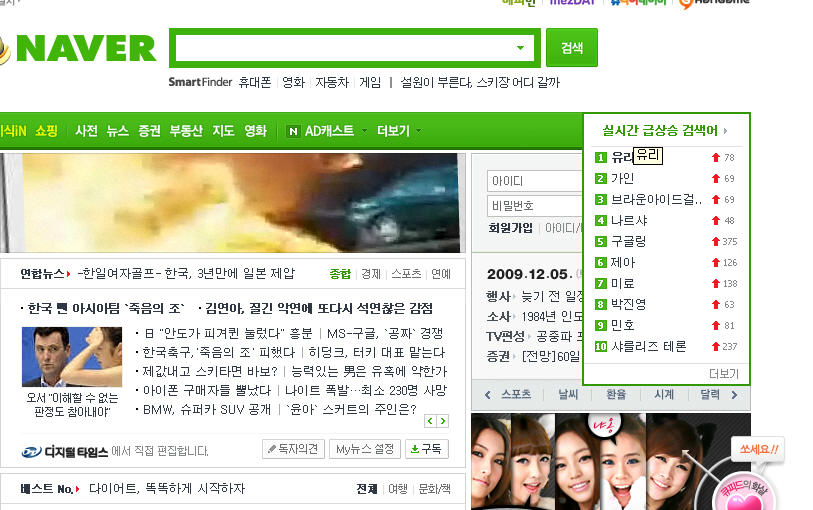
Task: Open the 설원이 부른다 스키장 promo link
Action: click(x=480, y=82)
